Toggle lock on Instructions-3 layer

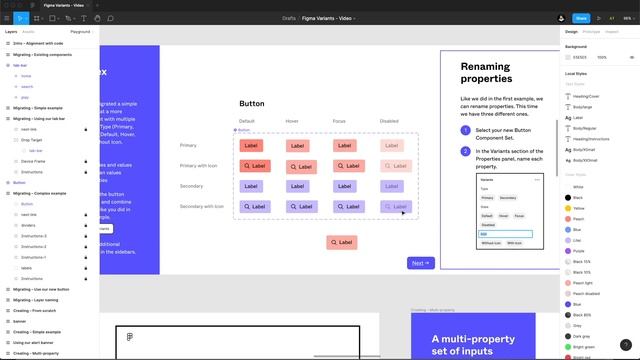(86, 236)
